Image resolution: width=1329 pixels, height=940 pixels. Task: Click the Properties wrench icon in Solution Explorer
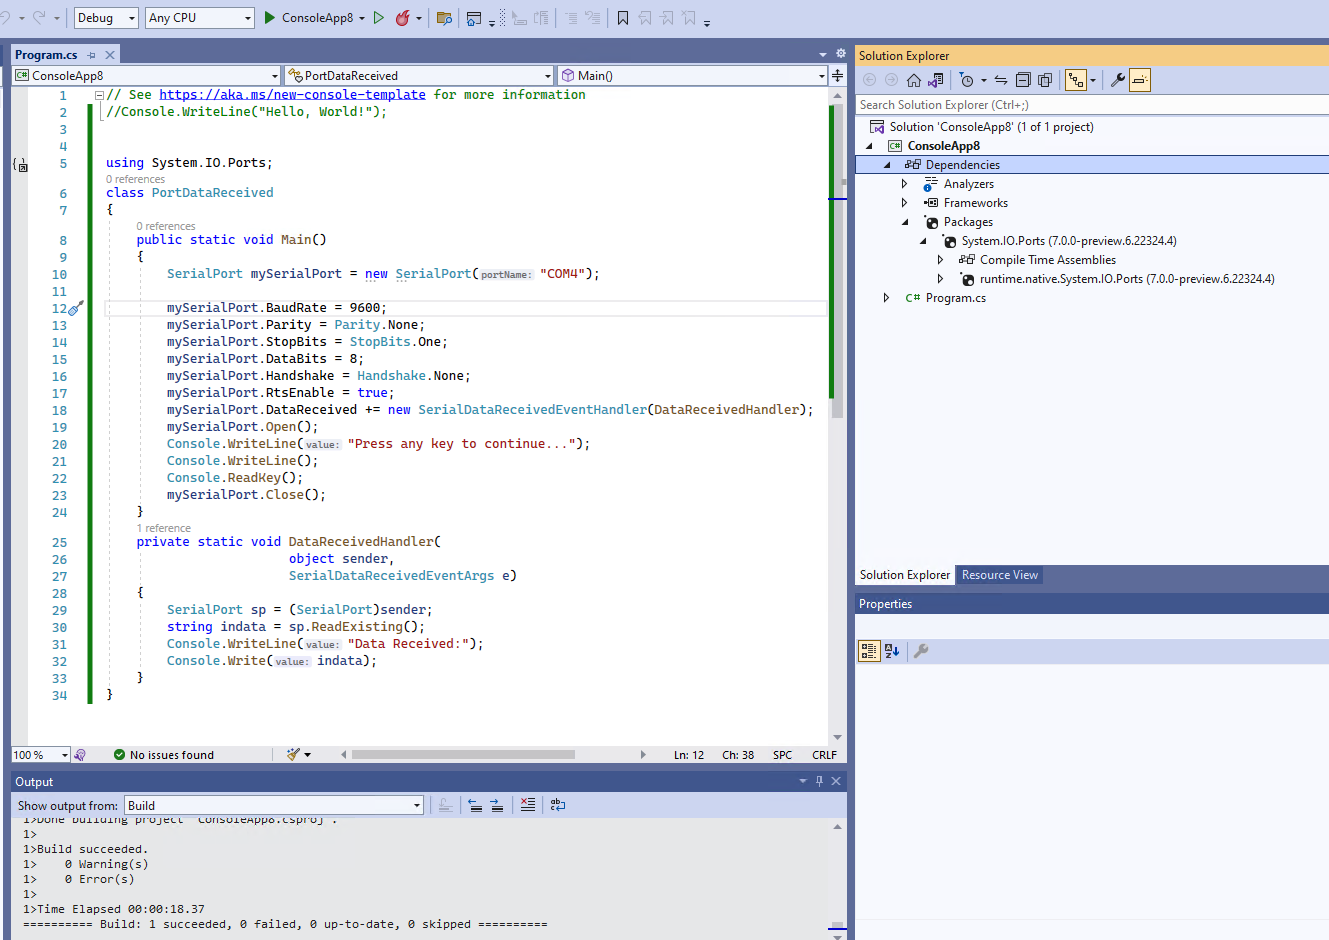pyautogui.click(x=1118, y=79)
